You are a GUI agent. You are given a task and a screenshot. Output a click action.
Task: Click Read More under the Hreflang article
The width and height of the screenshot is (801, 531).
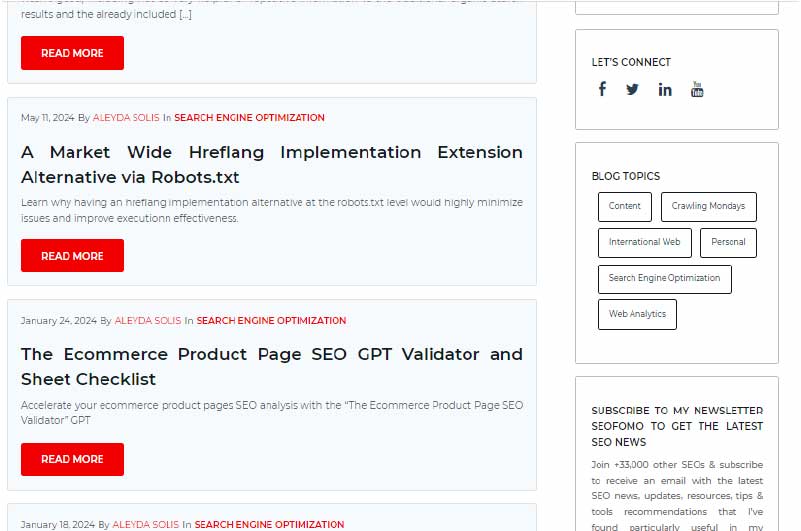pyautogui.click(x=73, y=256)
